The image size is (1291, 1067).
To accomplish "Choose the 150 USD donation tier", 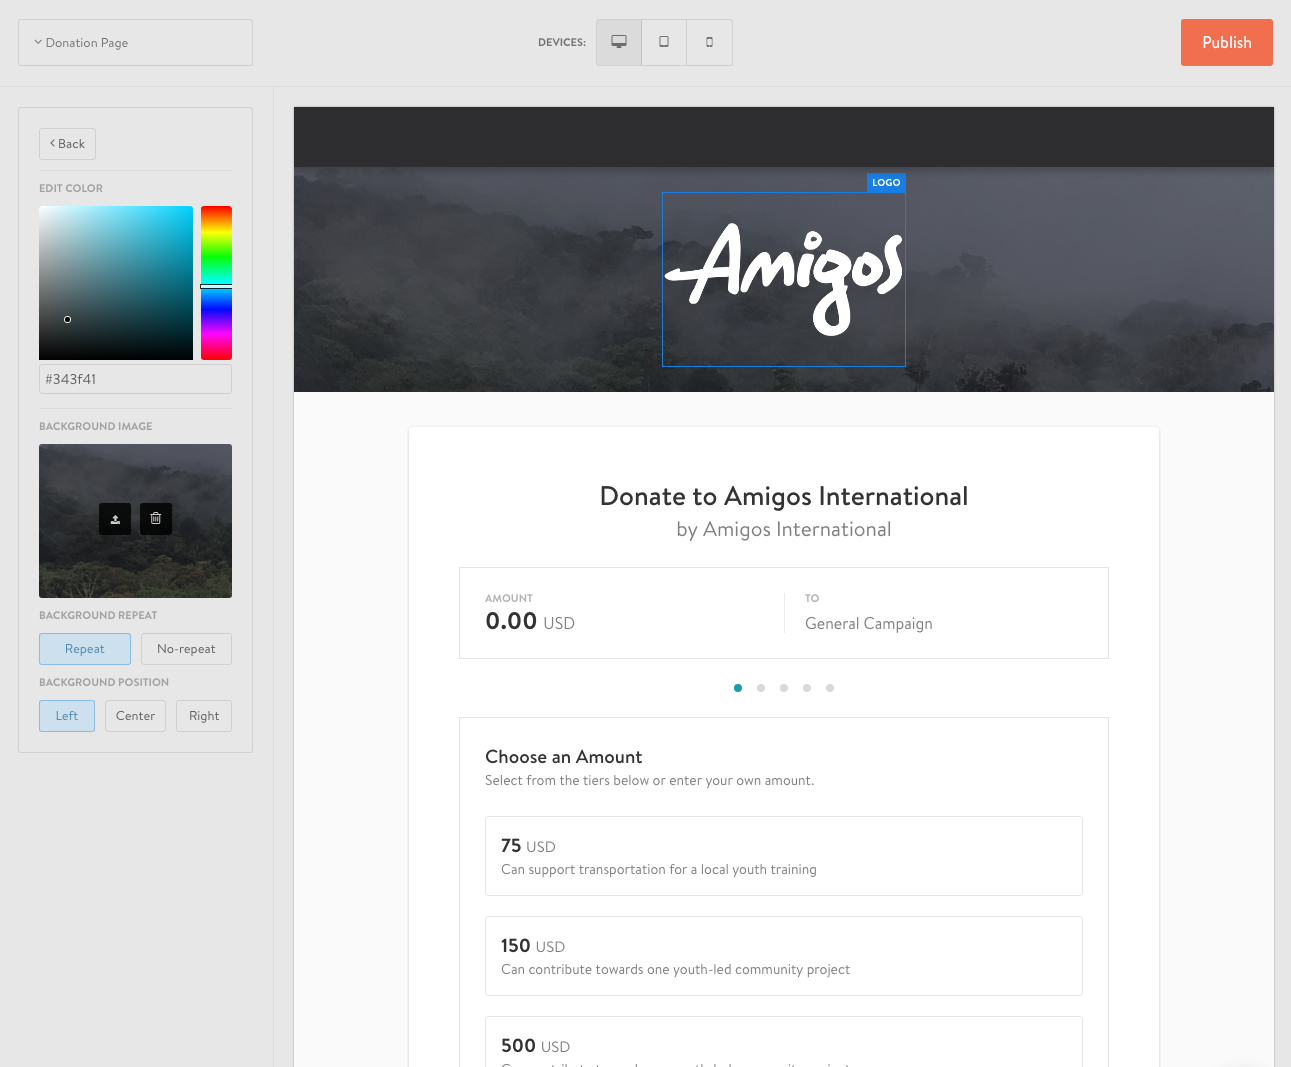I will click(x=784, y=956).
